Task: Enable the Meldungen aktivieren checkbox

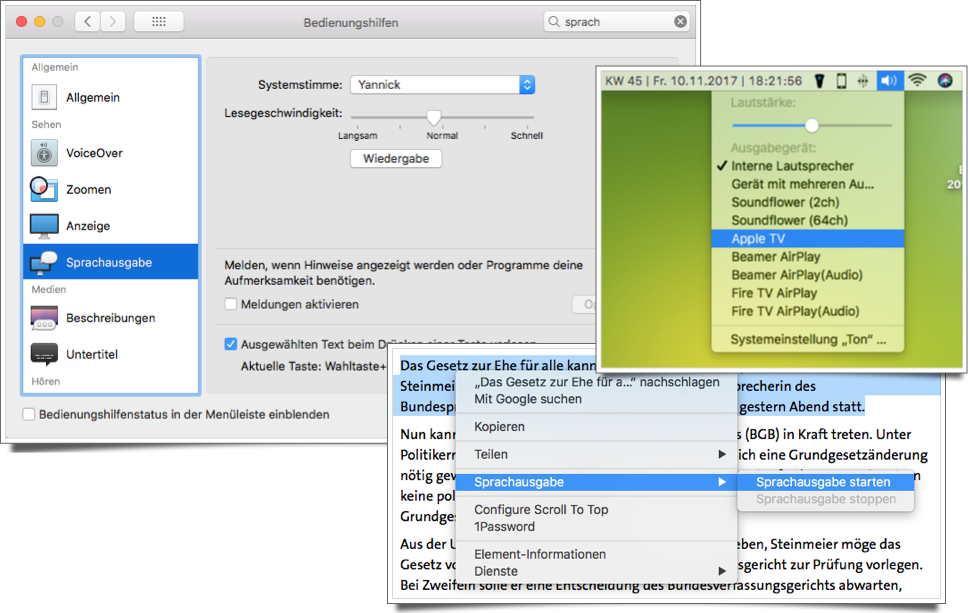Action: pos(231,304)
